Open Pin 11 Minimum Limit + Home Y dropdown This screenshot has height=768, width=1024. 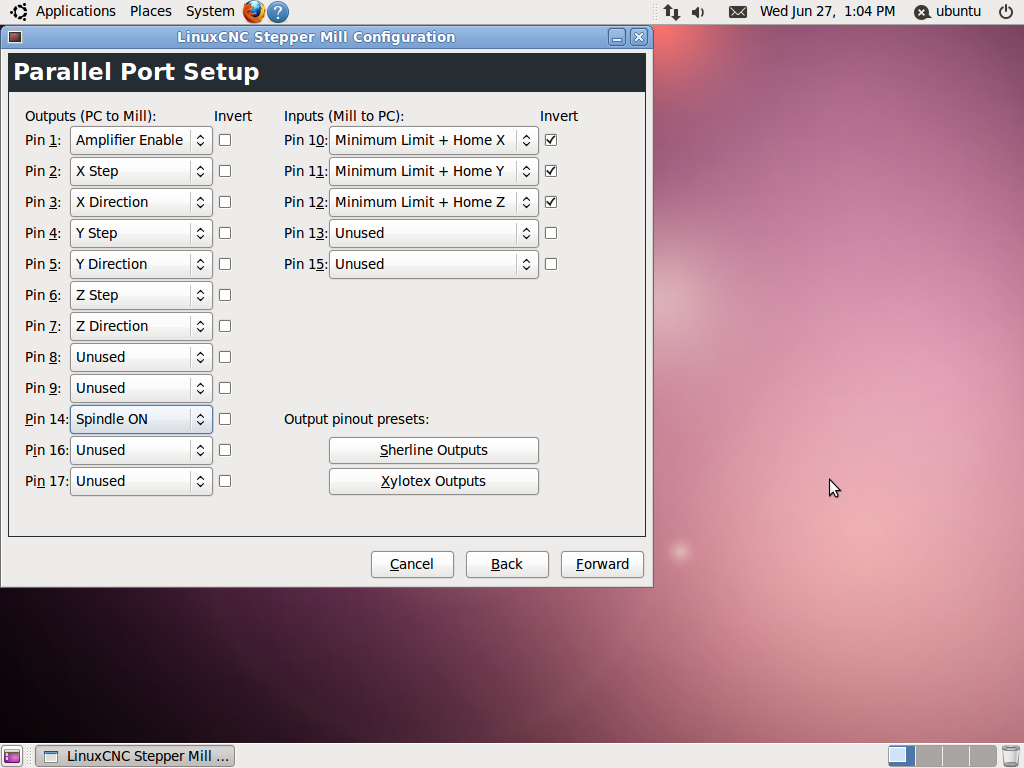(434, 171)
